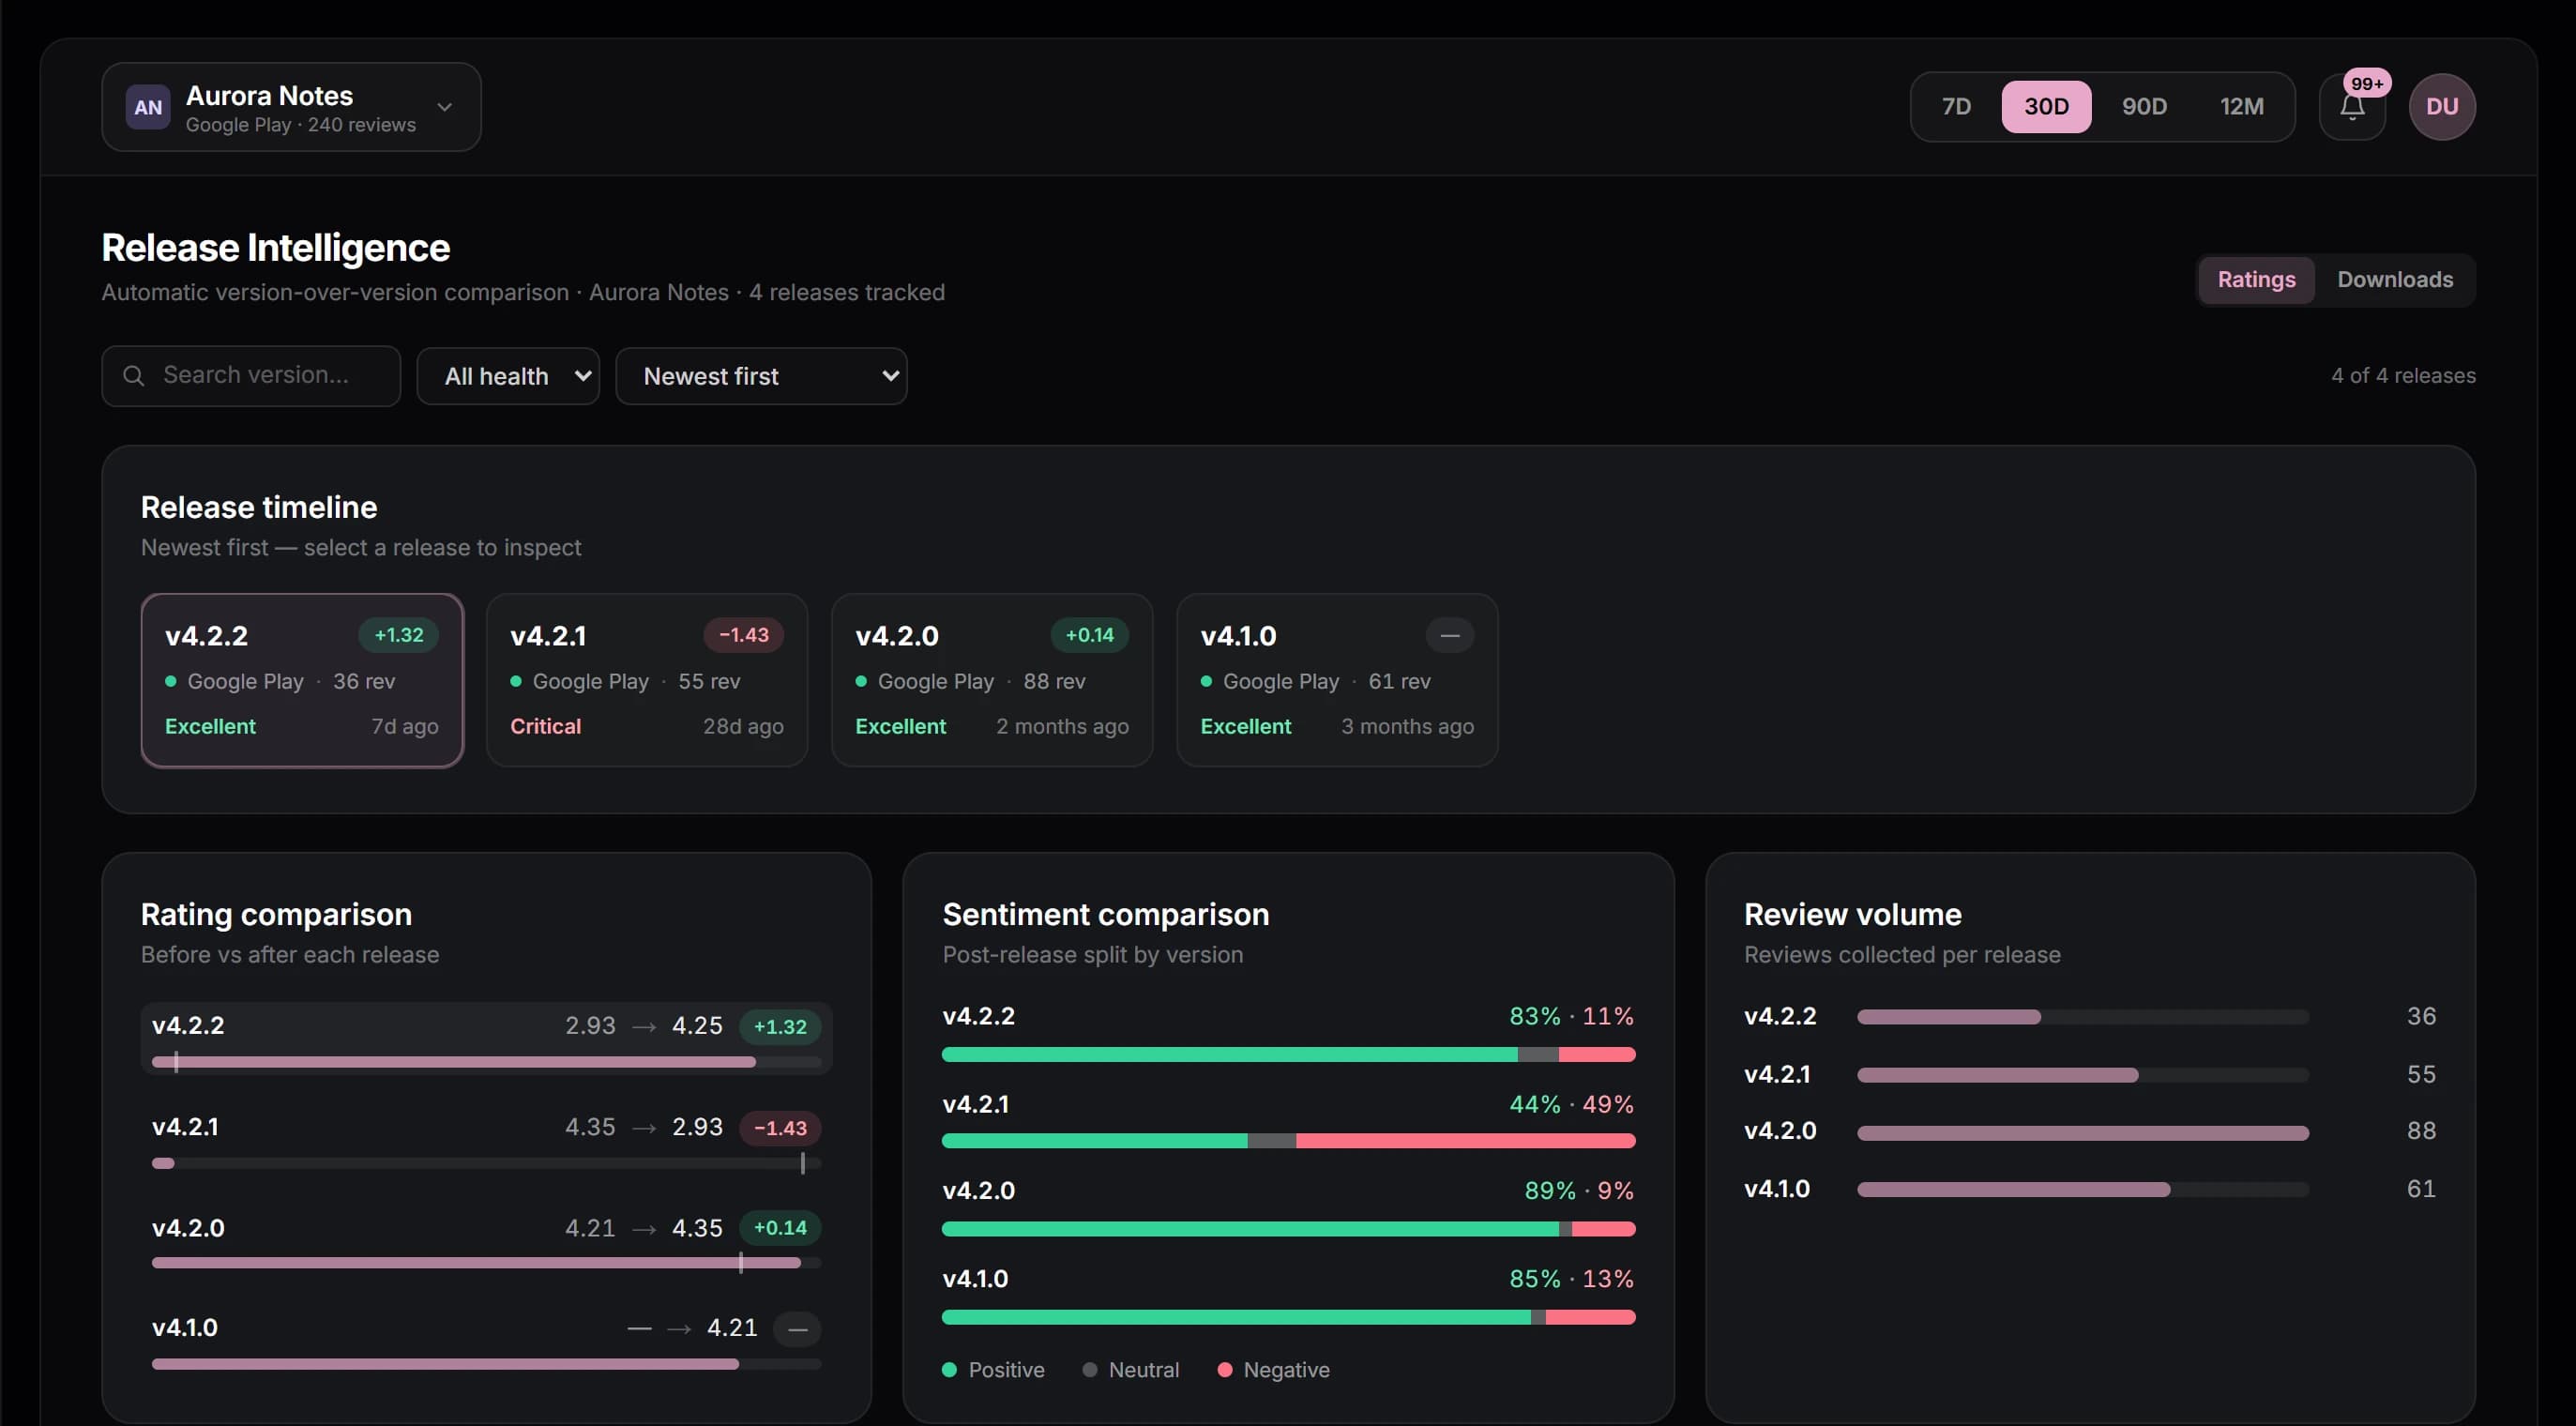
Task: Click the dash badge on v4.1.0 card
Action: point(1449,635)
